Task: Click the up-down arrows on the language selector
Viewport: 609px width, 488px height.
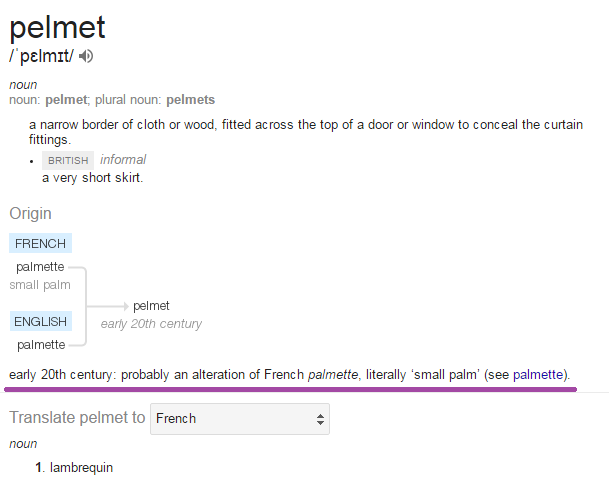Action: click(320, 419)
